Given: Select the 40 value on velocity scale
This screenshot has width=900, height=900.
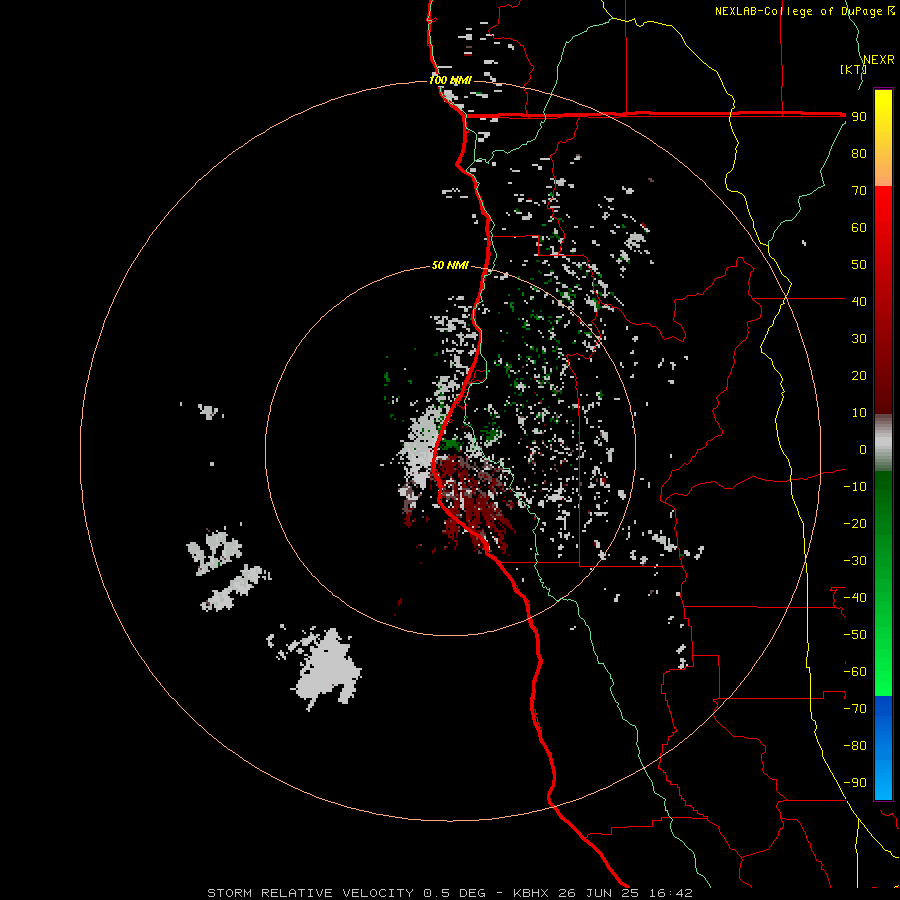Looking at the screenshot, I should (x=859, y=301).
